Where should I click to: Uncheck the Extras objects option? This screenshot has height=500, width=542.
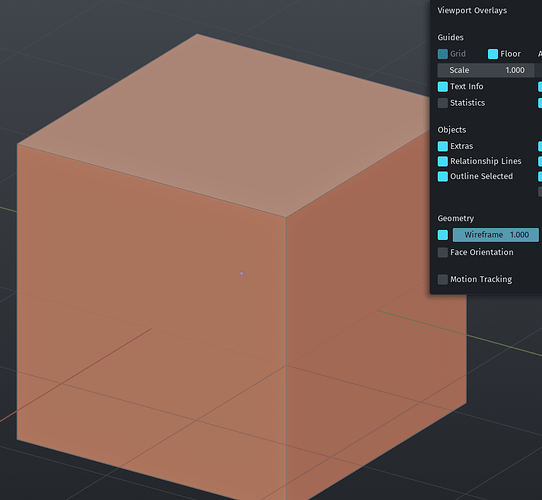tap(442, 146)
